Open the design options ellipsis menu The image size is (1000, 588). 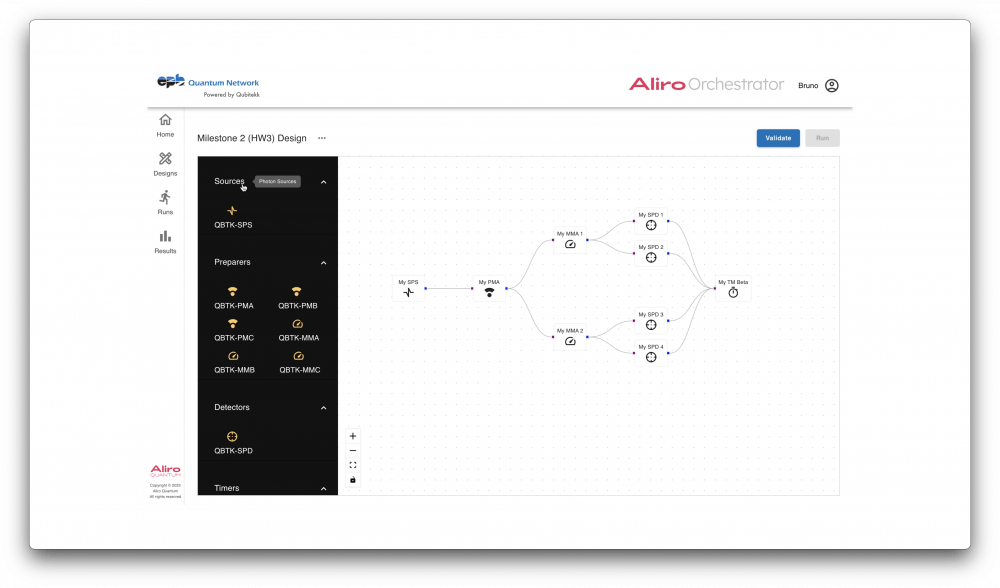(x=322, y=138)
